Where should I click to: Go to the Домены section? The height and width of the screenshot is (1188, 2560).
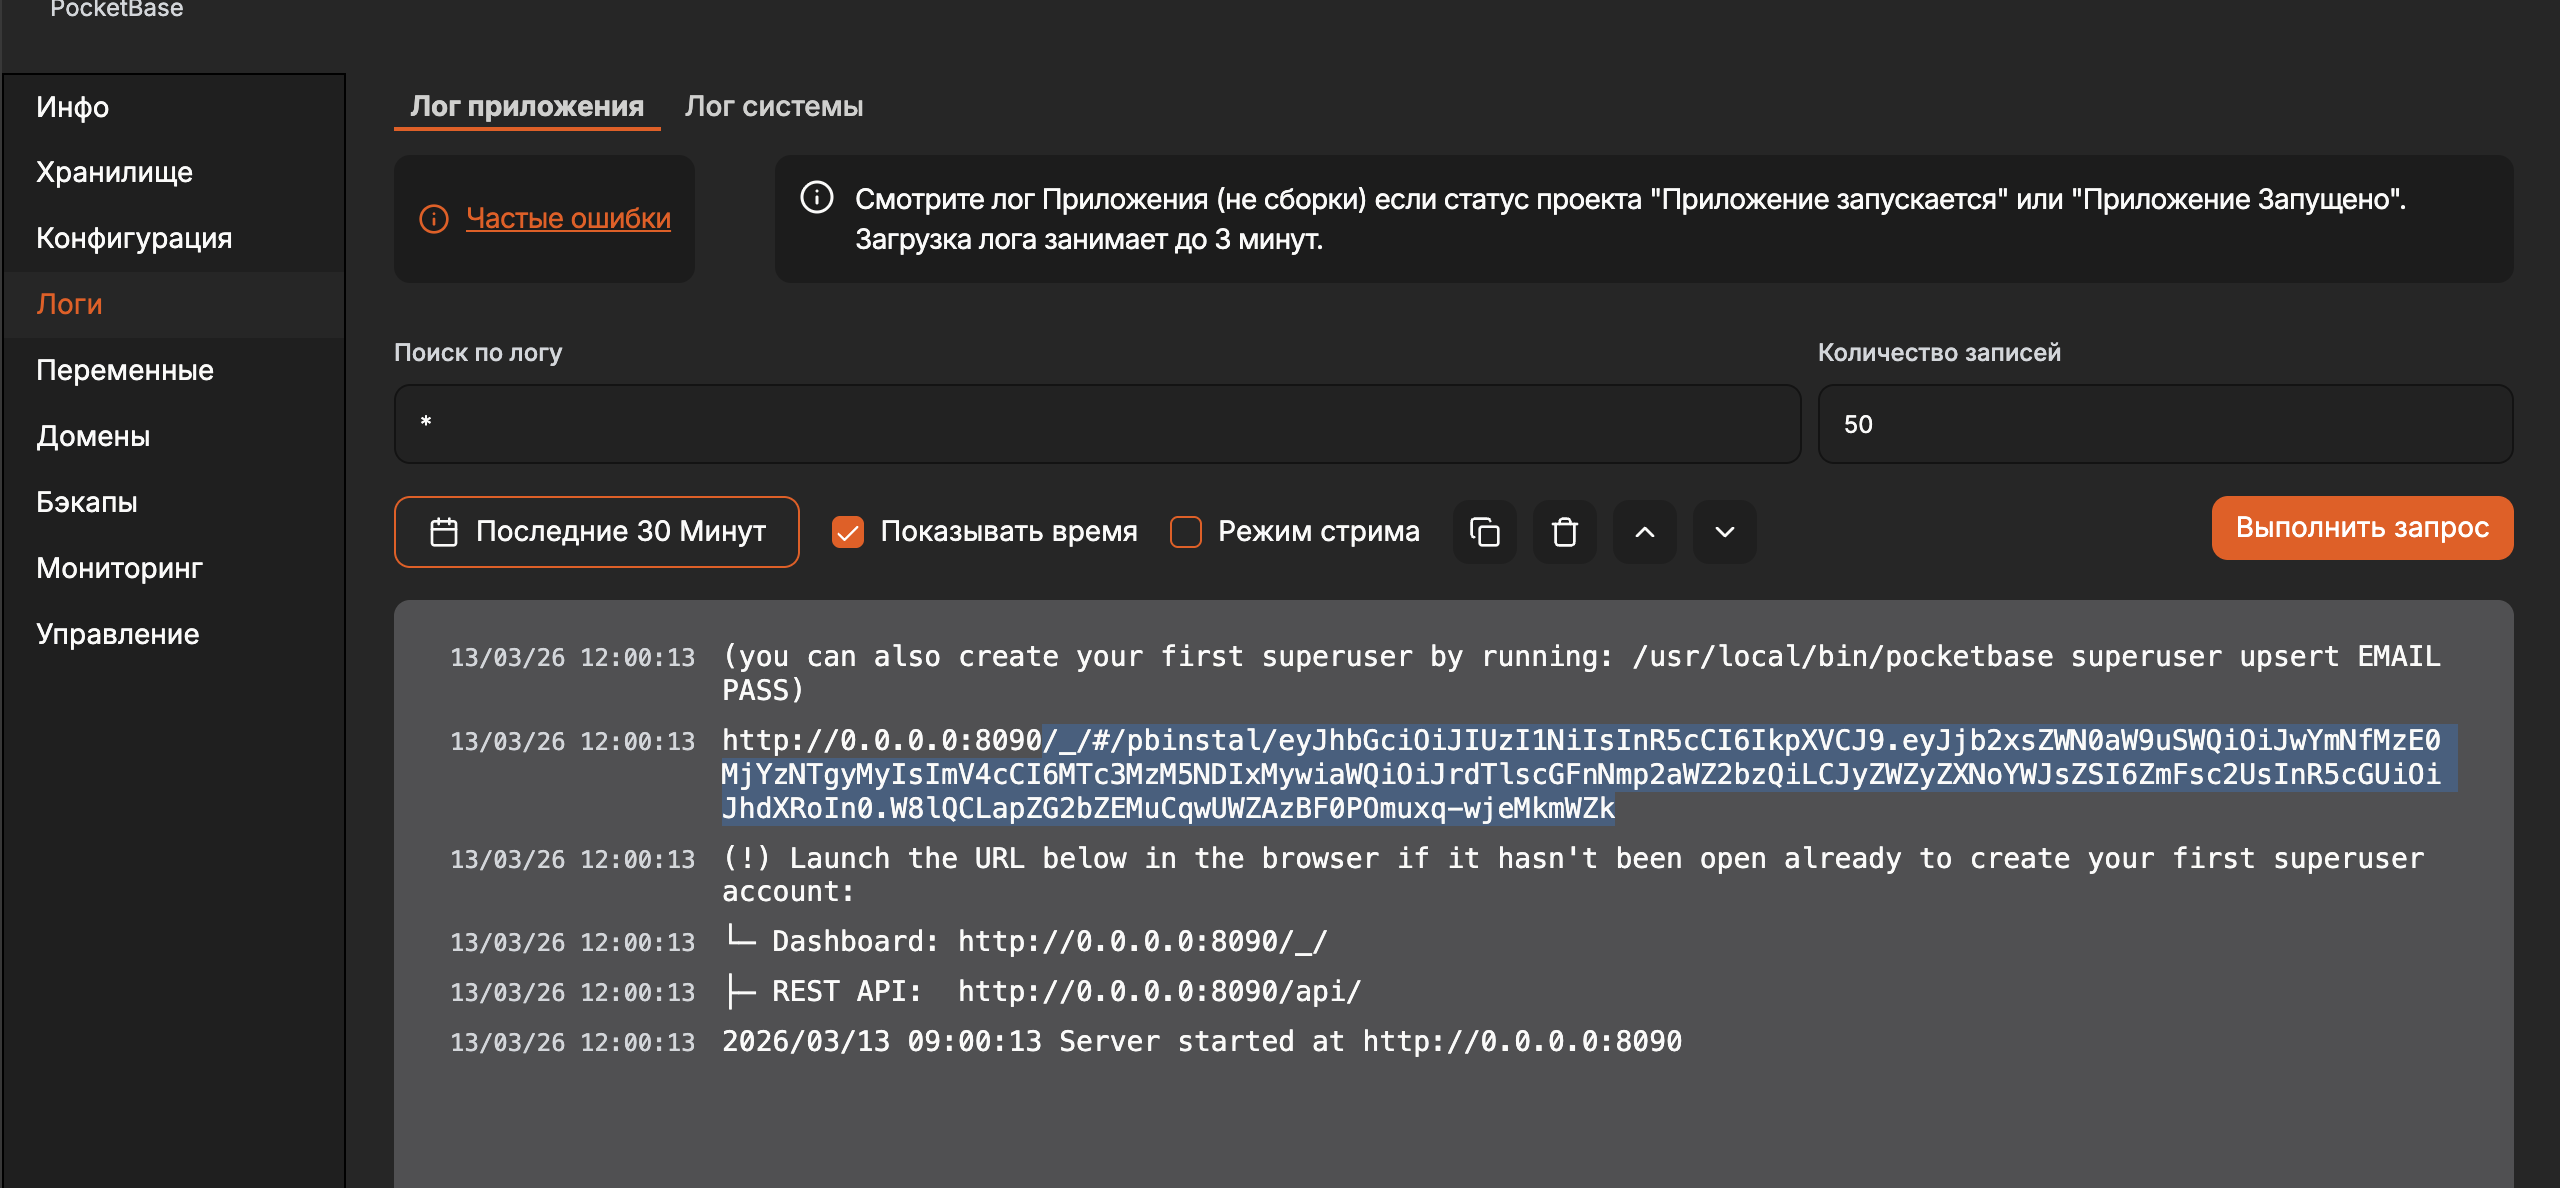point(93,436)
